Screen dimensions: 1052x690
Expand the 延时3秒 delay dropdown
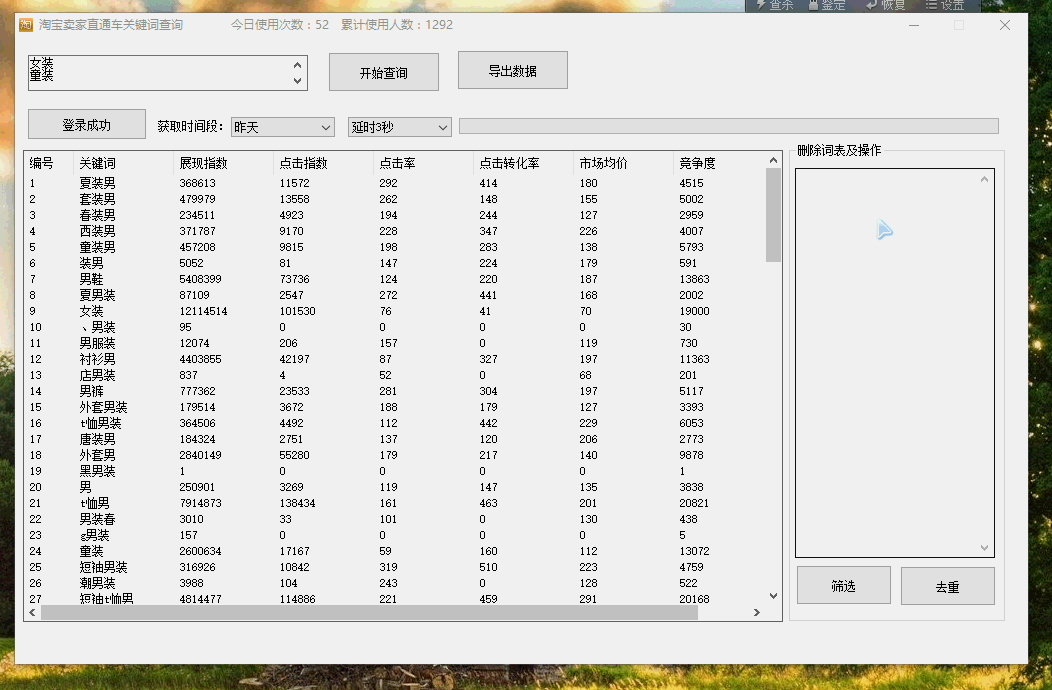pos(399,127)
